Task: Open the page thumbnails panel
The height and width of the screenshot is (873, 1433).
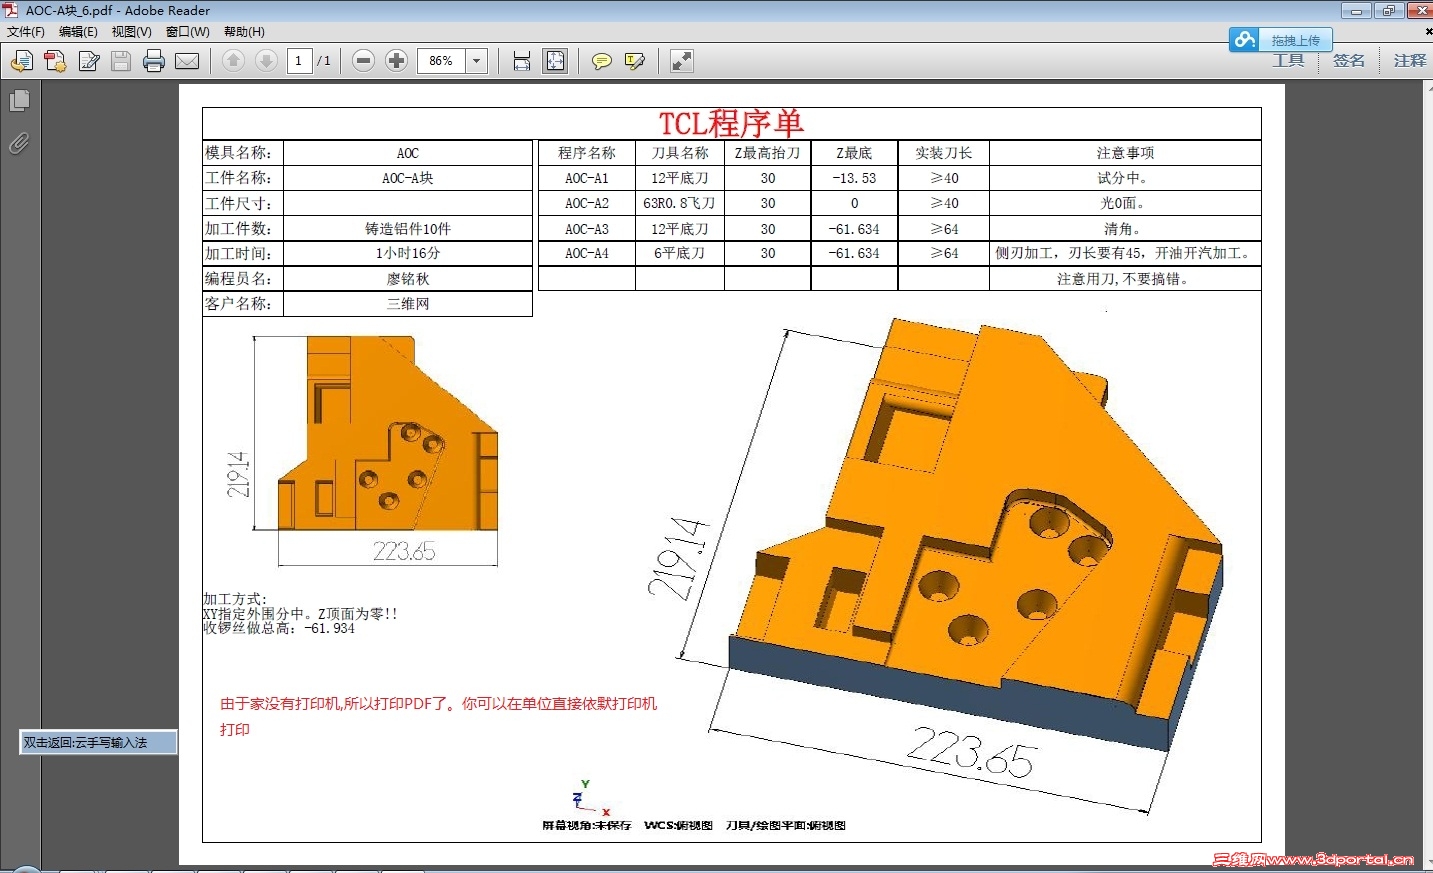Action: pyautogui.click(x=19, y=101)
